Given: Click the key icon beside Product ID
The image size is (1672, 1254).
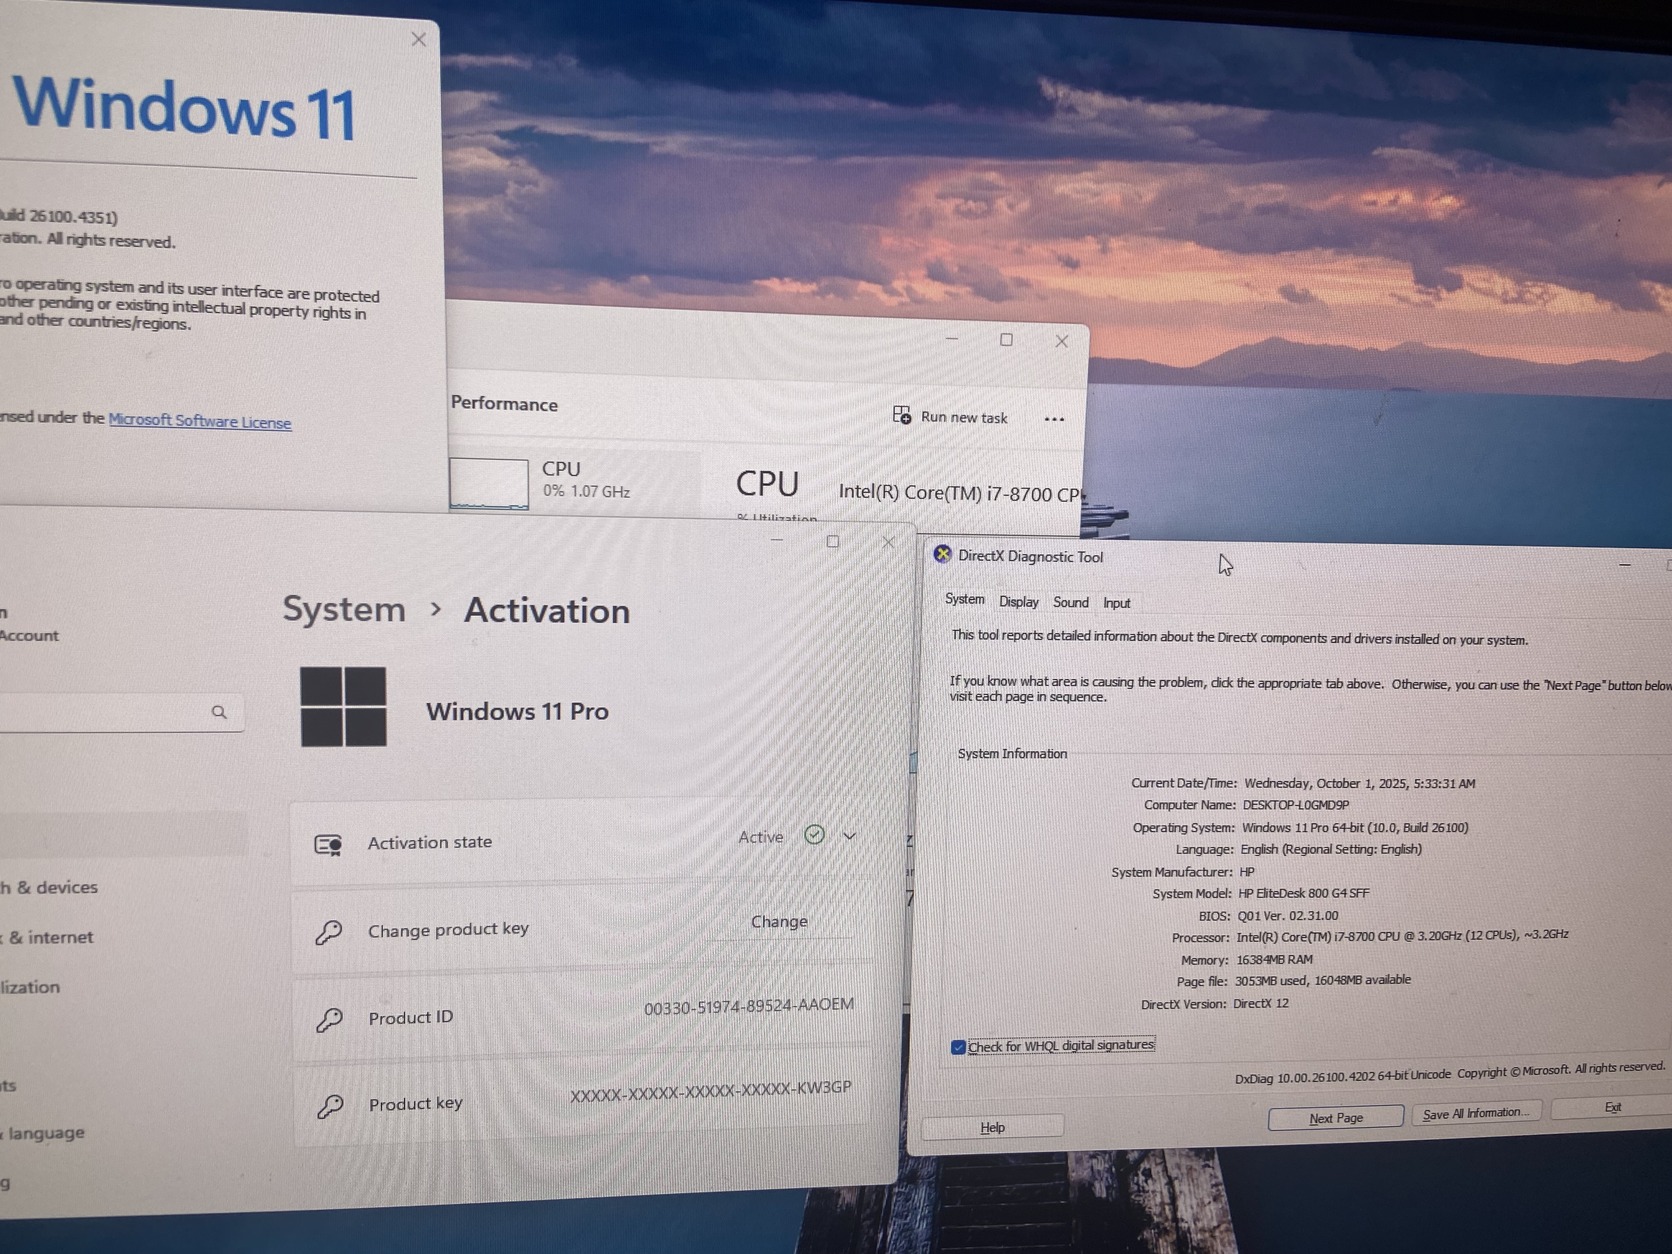Looking at the screenshot, I should (x=329, y=1019).
